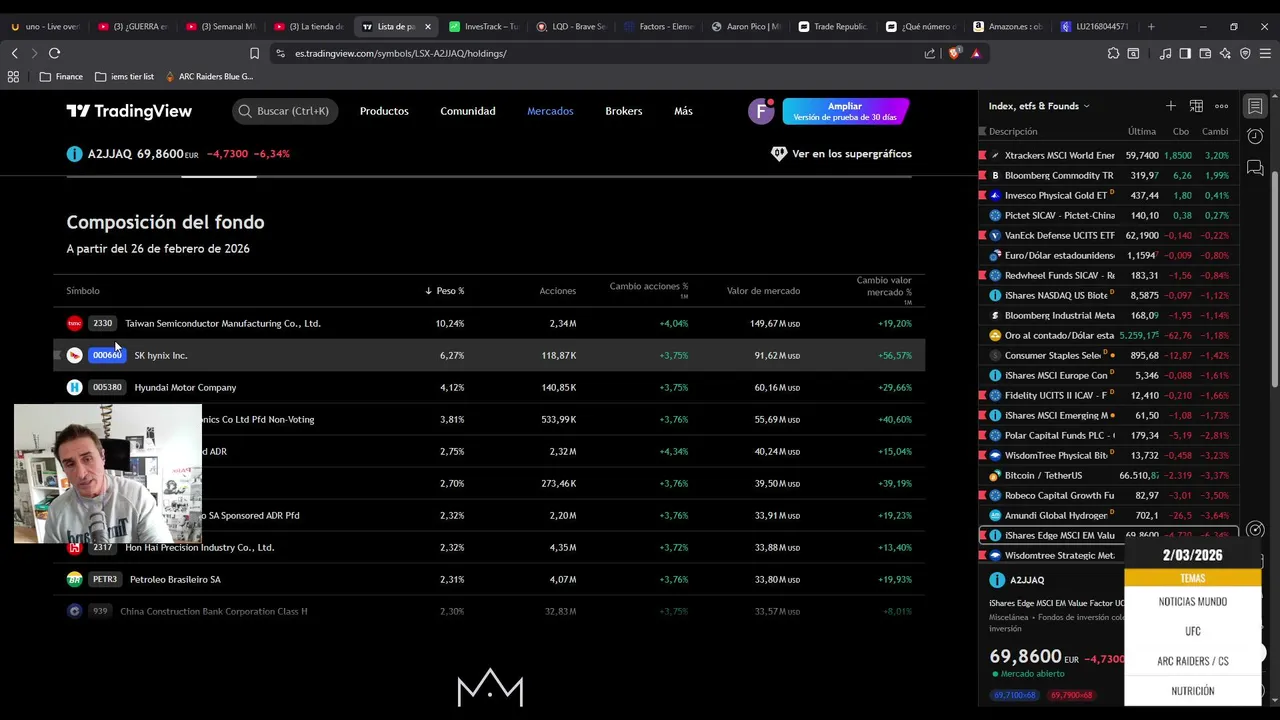Open the alerts clock icon in right sidebar
The height and width of the screenshot is (720, 1280).
(1255, 136)
